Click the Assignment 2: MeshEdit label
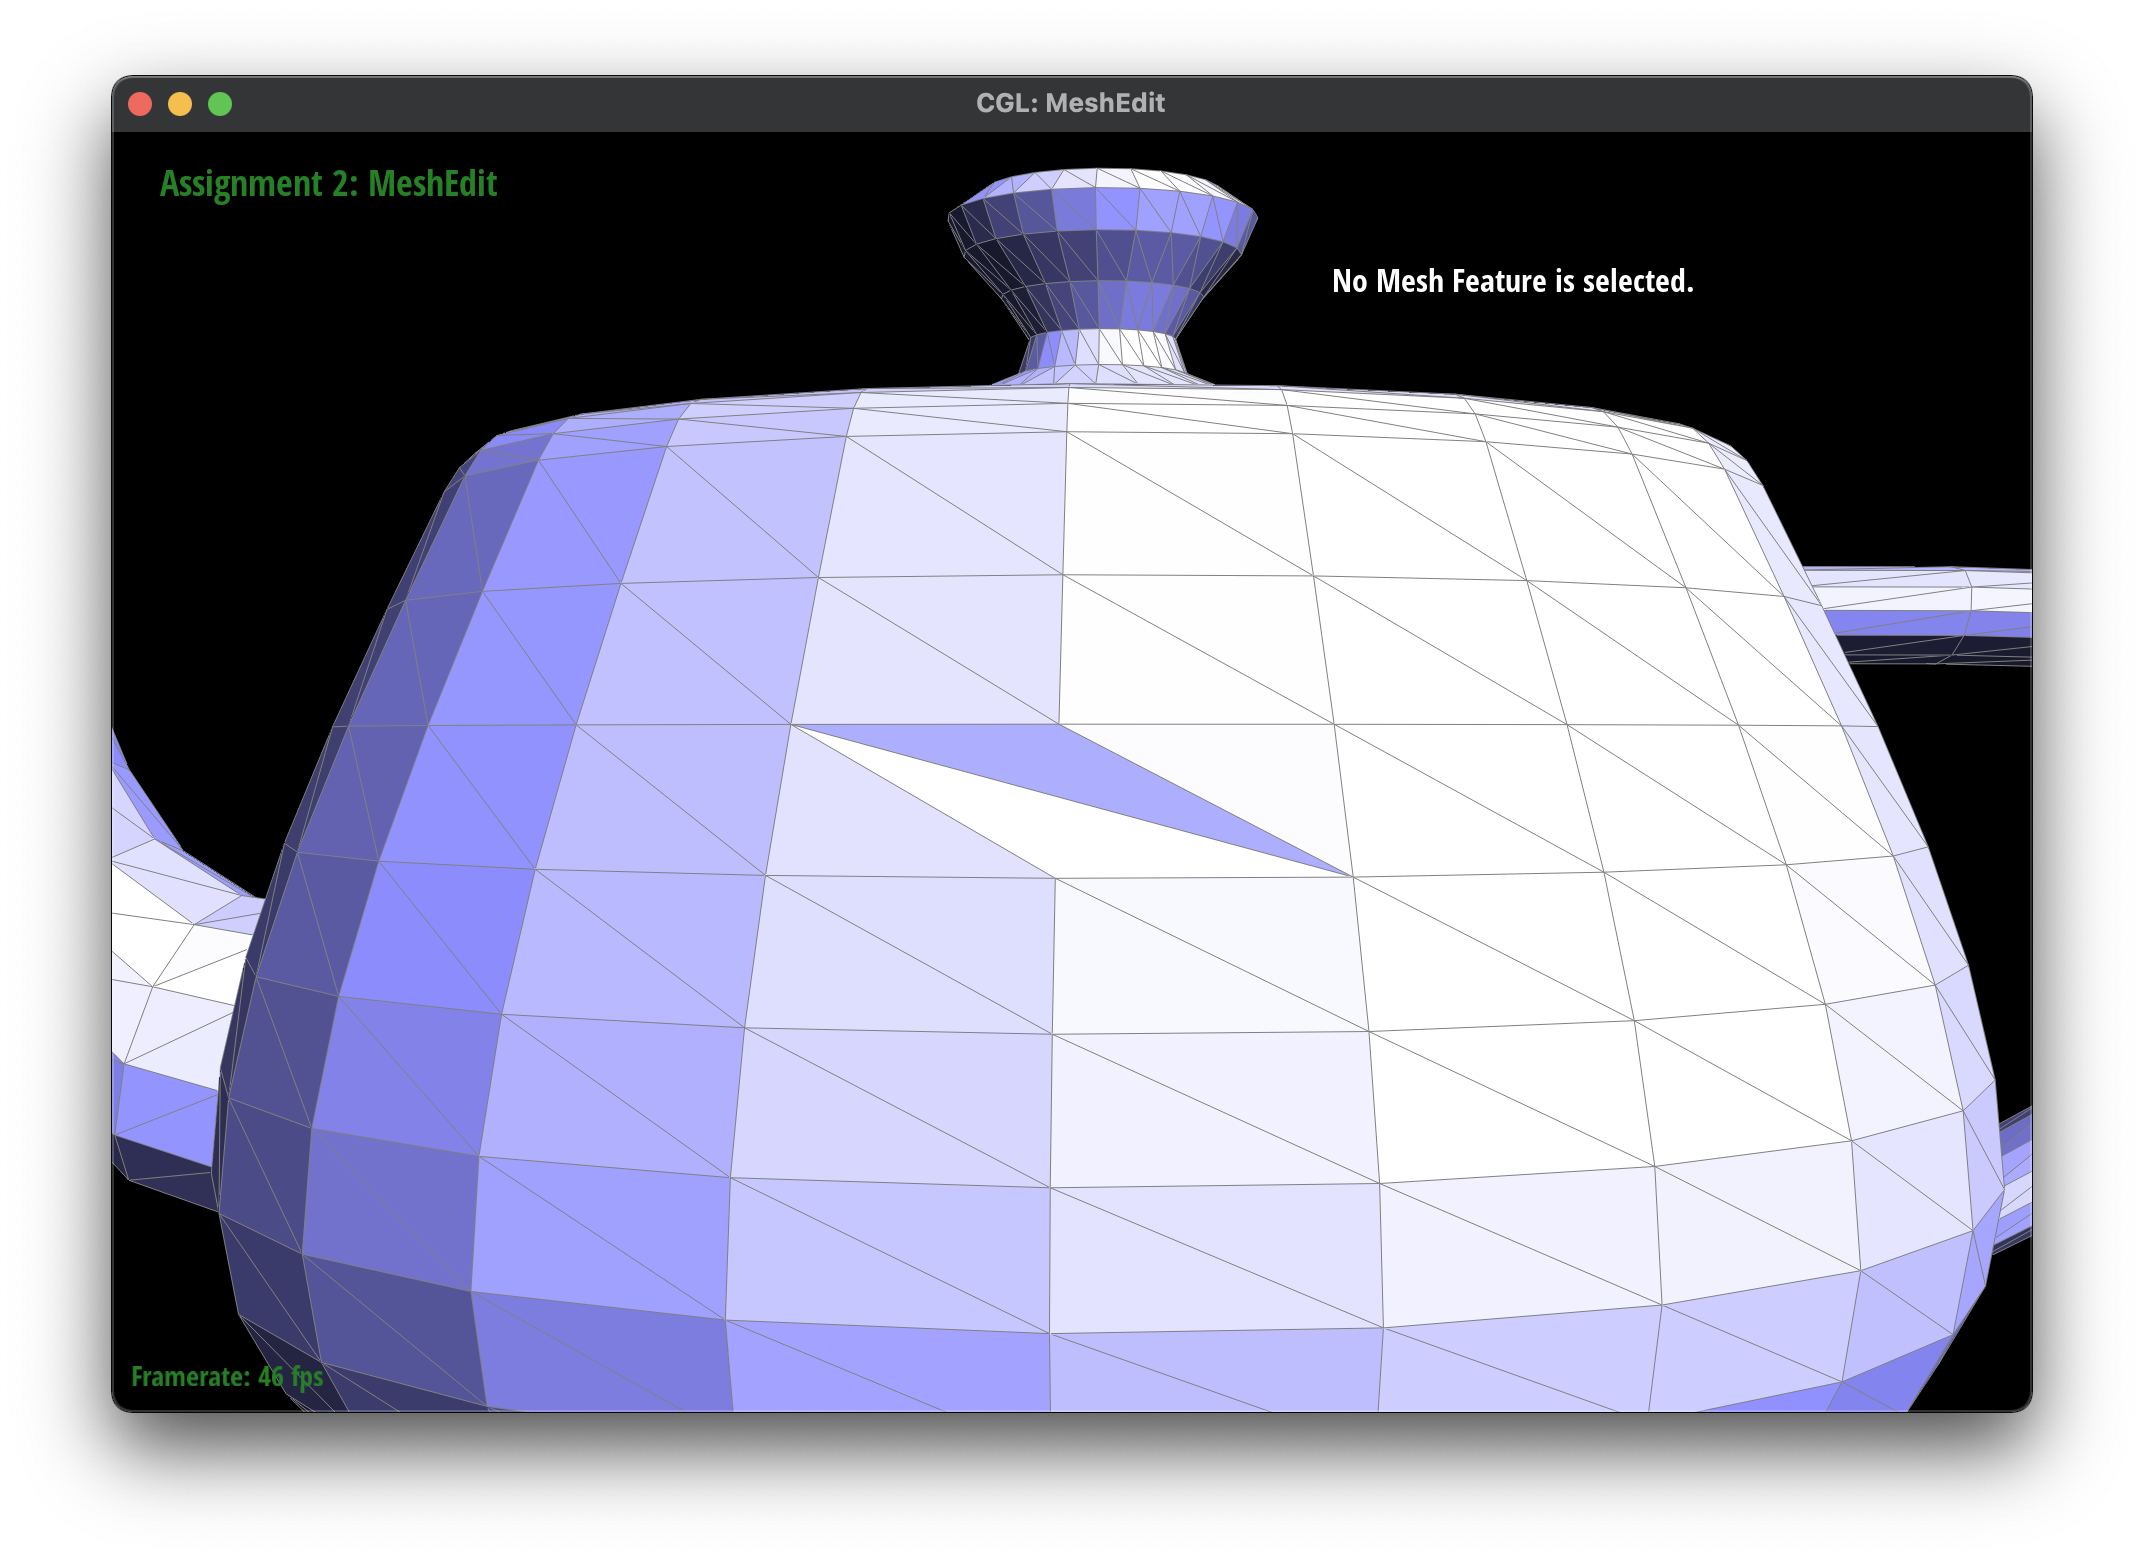Screen dimensions: 2144x1560 330,184
